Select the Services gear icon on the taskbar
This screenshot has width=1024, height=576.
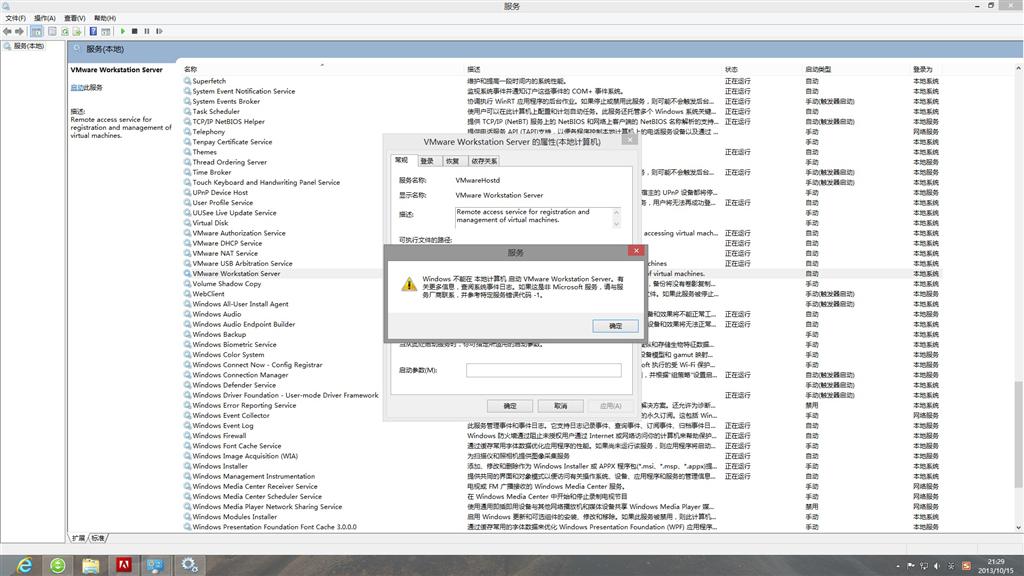[x=189, y=565]
